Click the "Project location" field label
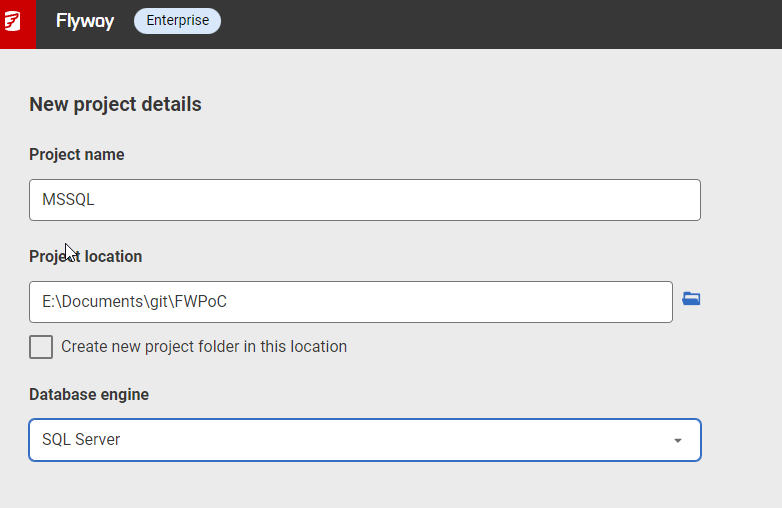The image size is (782, 508). pos(86,257)
